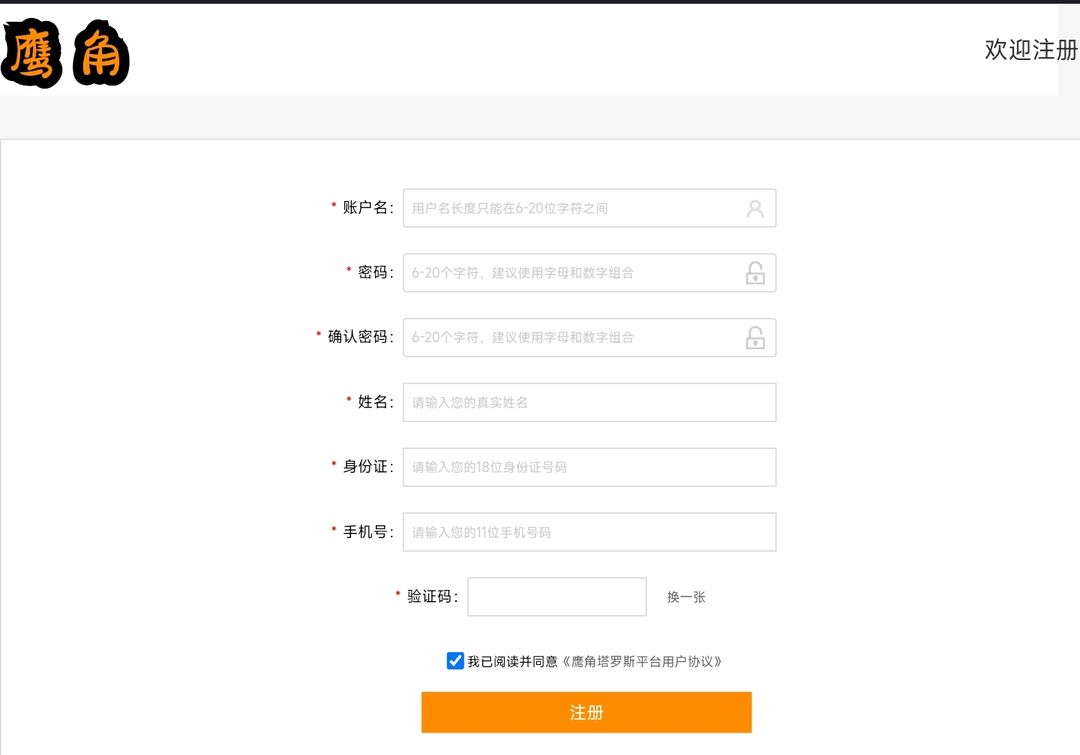The width and height of the screenshot is (1080, 755).
Task: Click the orange 注册 button
Action: [586, 712]
